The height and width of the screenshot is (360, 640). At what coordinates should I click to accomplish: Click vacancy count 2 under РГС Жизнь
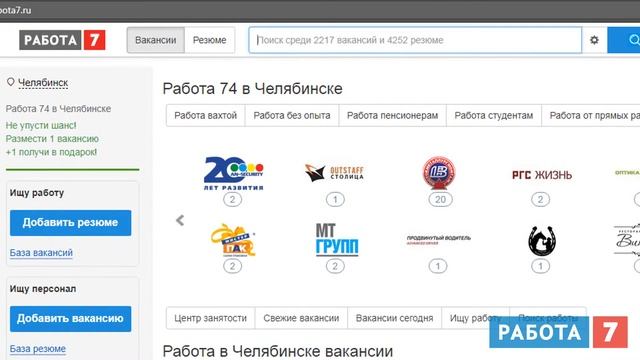[540, 200]
